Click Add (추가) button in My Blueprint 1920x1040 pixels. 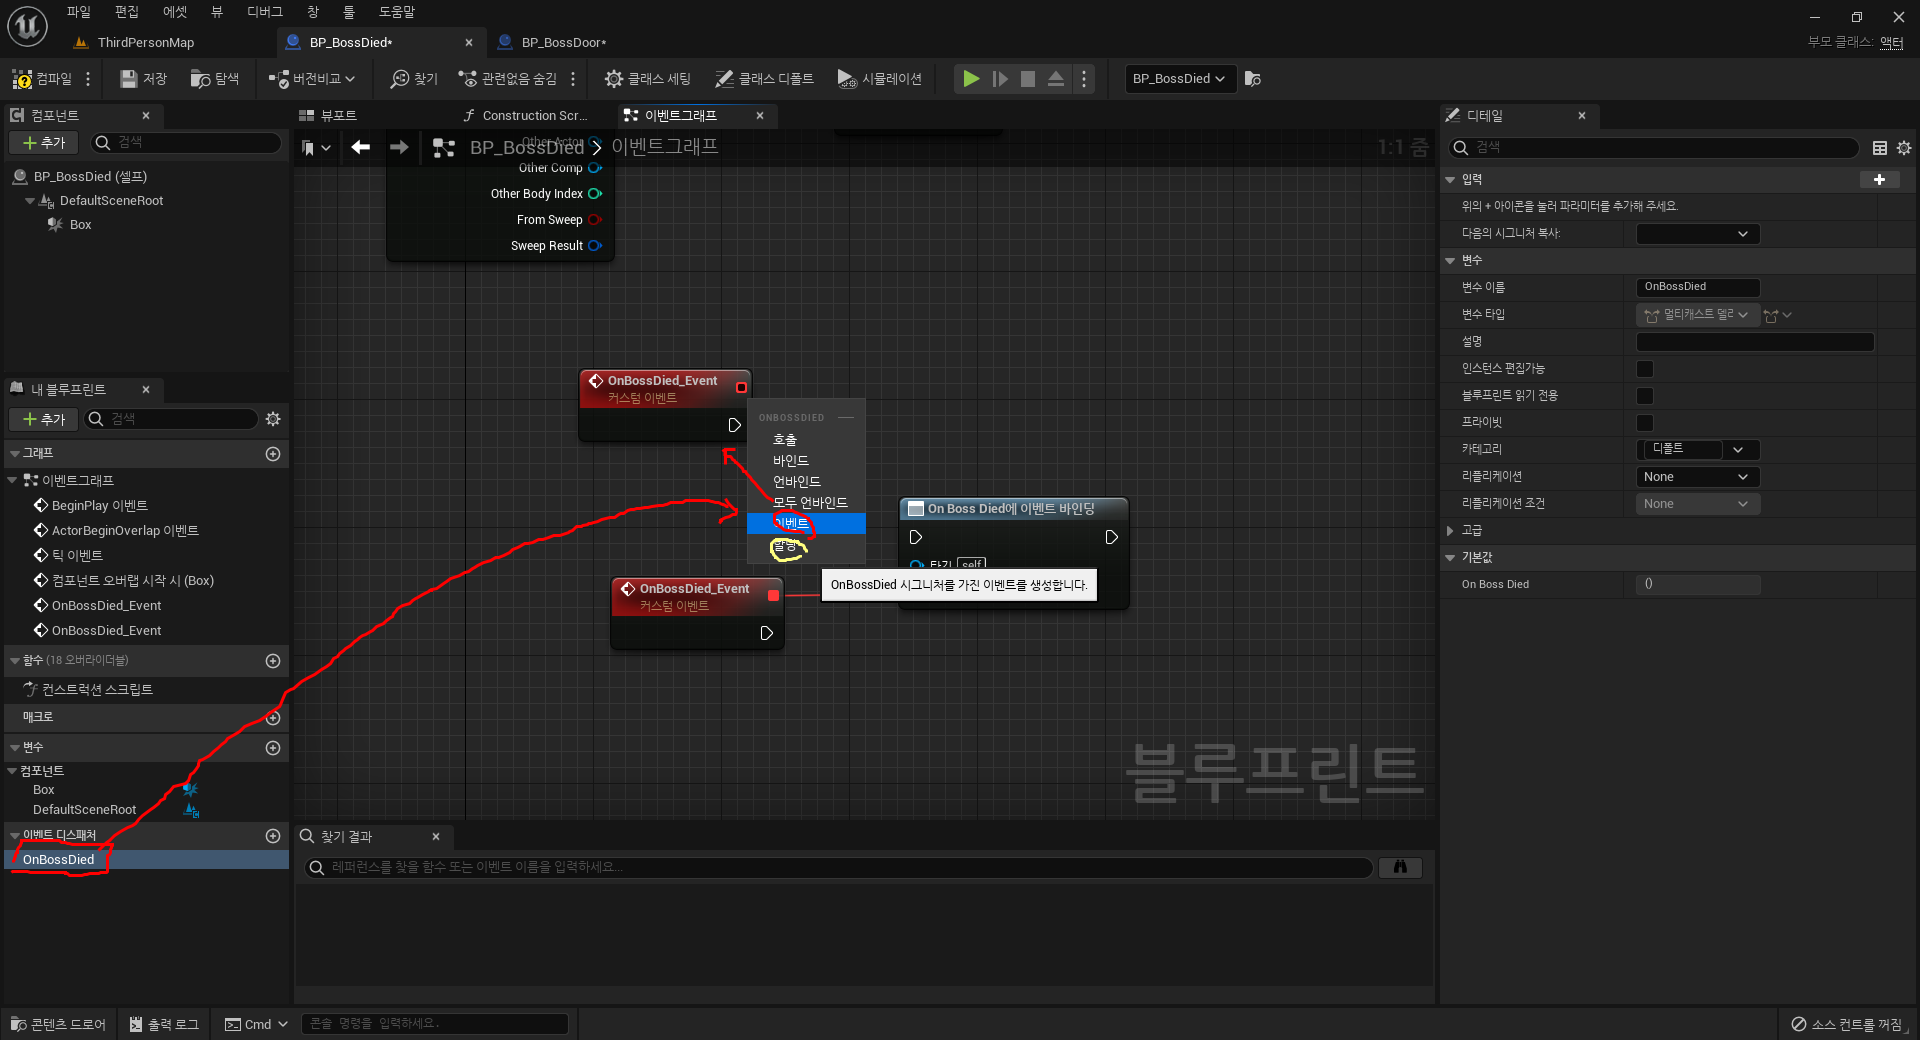(44, 419)
